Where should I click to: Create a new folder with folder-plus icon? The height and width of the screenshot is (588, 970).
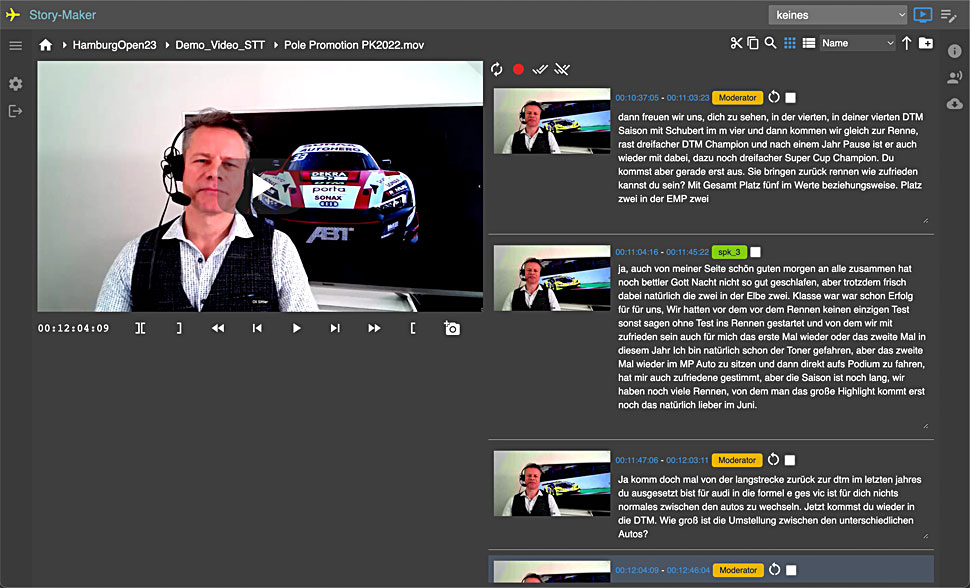926,43
